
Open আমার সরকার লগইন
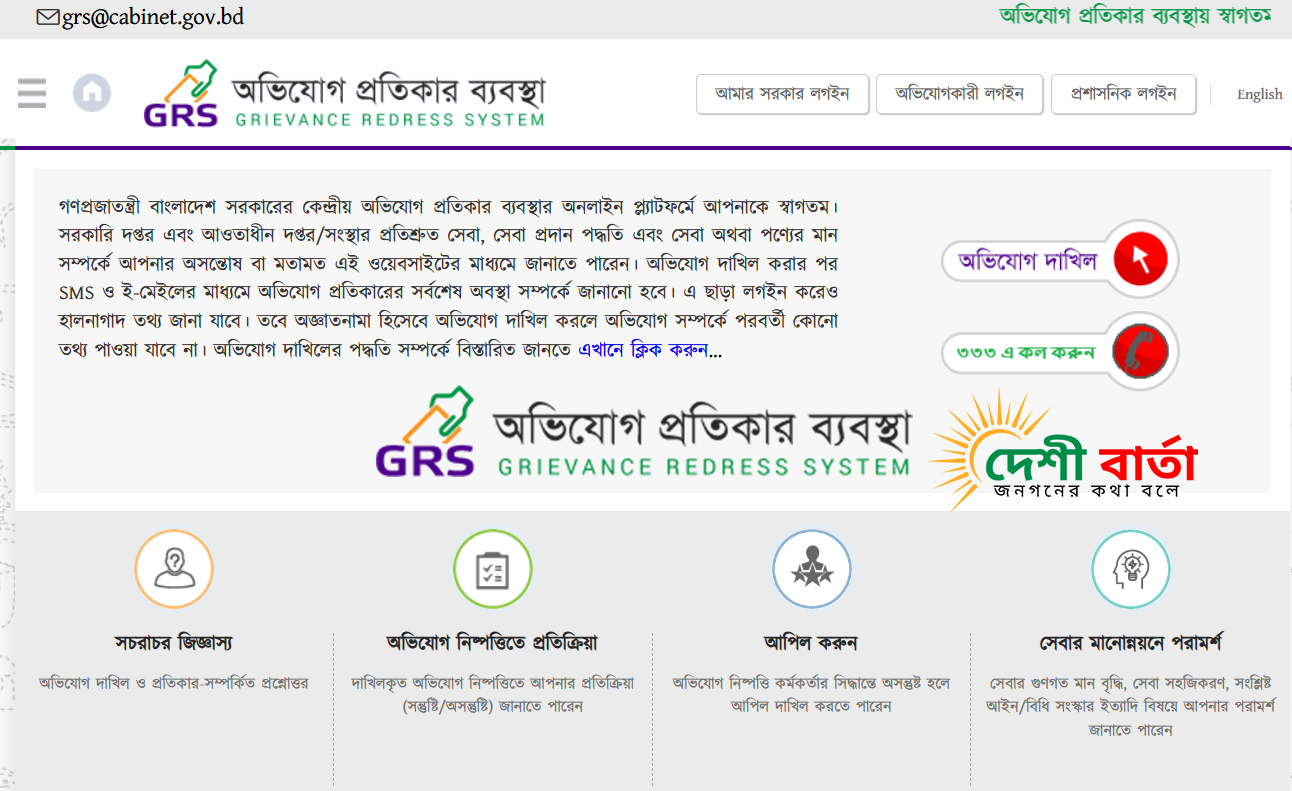782,94
